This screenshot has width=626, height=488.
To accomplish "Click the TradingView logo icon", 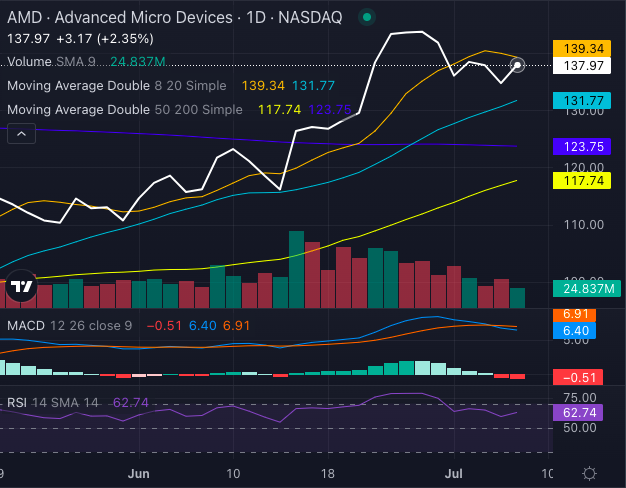I will pos(22,286).
